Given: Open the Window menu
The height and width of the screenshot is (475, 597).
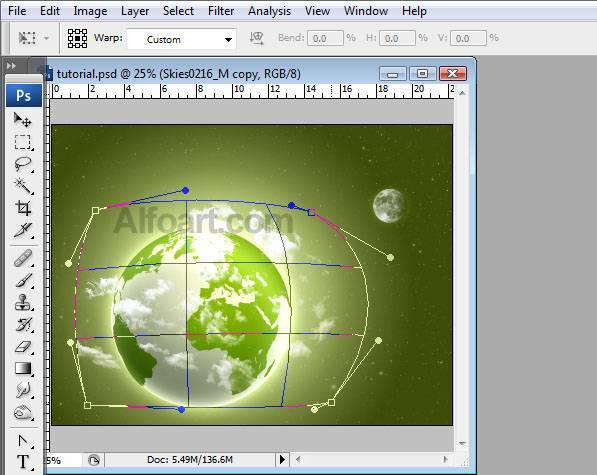Looking at the screenshot, I should pos(366,11).
